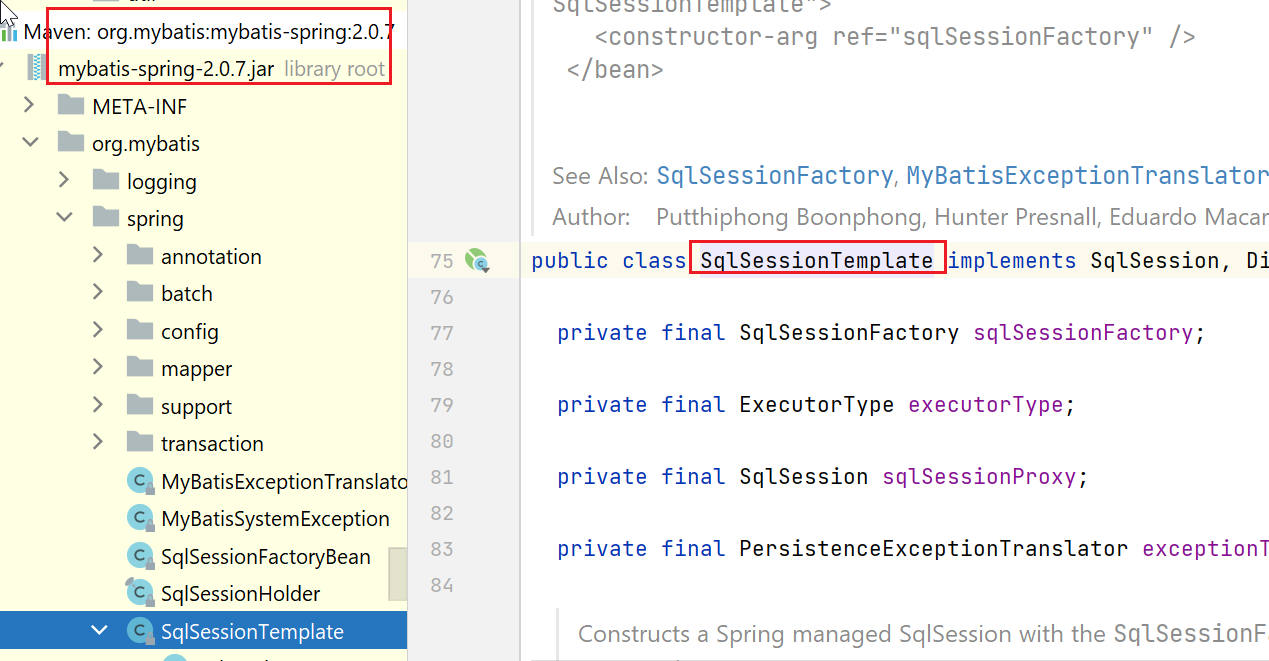Click the logging package folder icon
Screen dimensions: 1269x661
pos(105,181)
